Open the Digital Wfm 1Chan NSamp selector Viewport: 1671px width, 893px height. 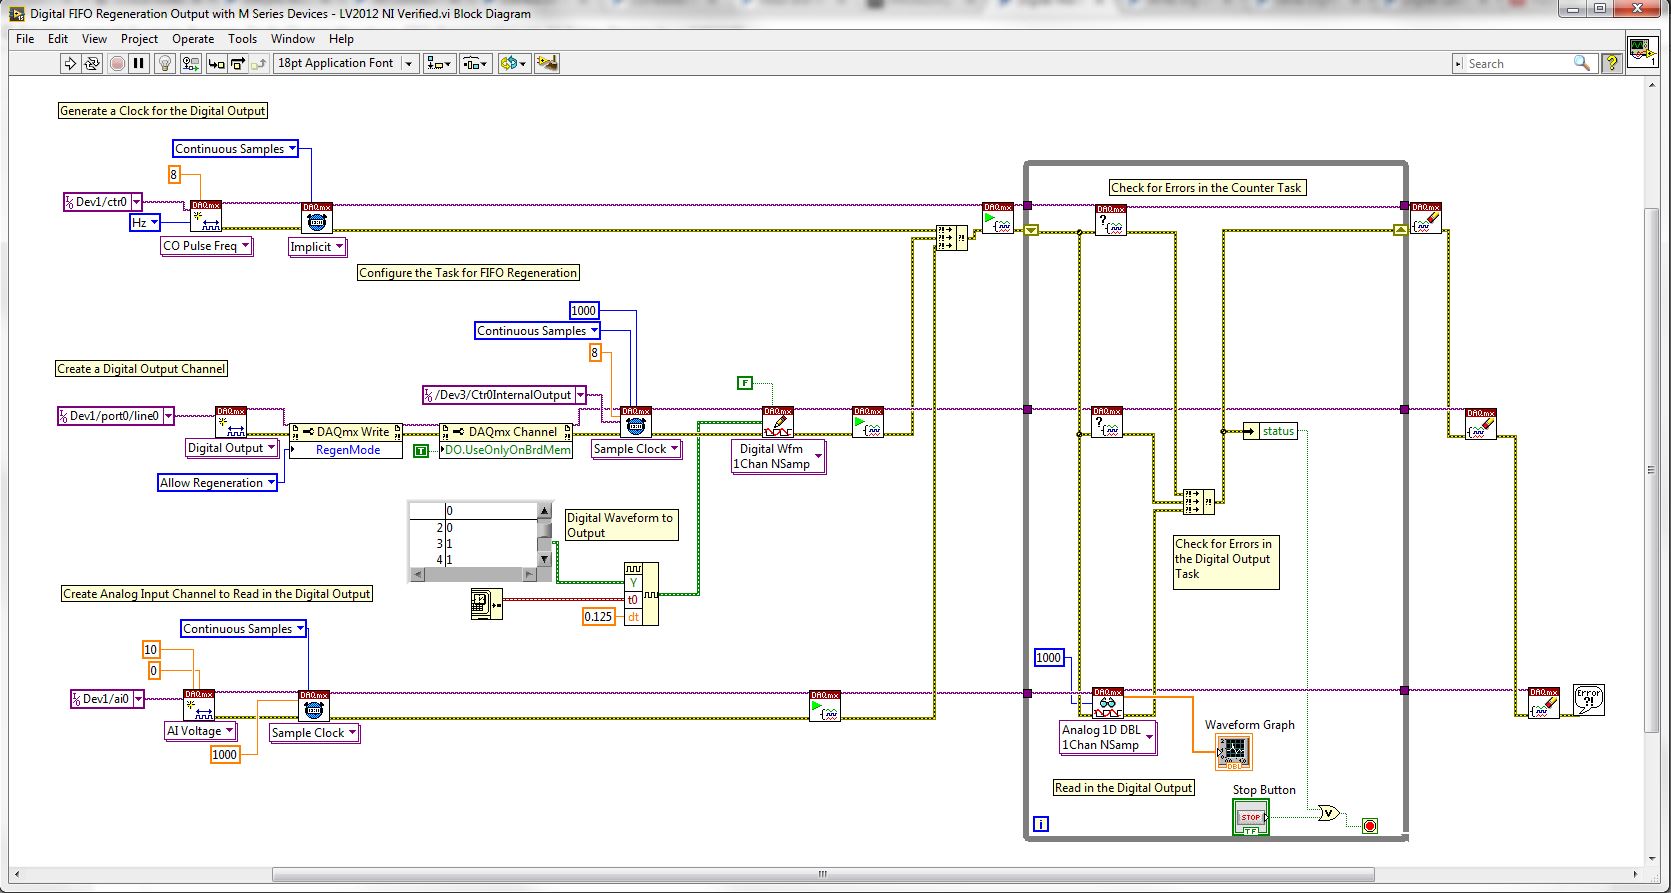pos(778,456)
